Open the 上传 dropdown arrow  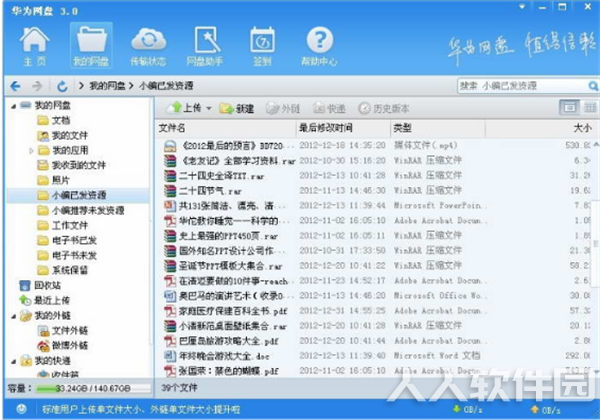[209, 109]
